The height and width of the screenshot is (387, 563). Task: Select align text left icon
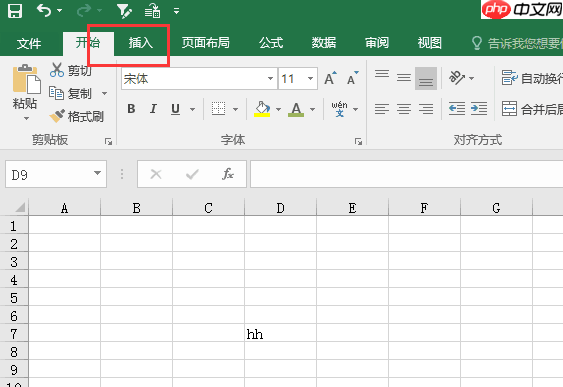[x=382, y=109]
